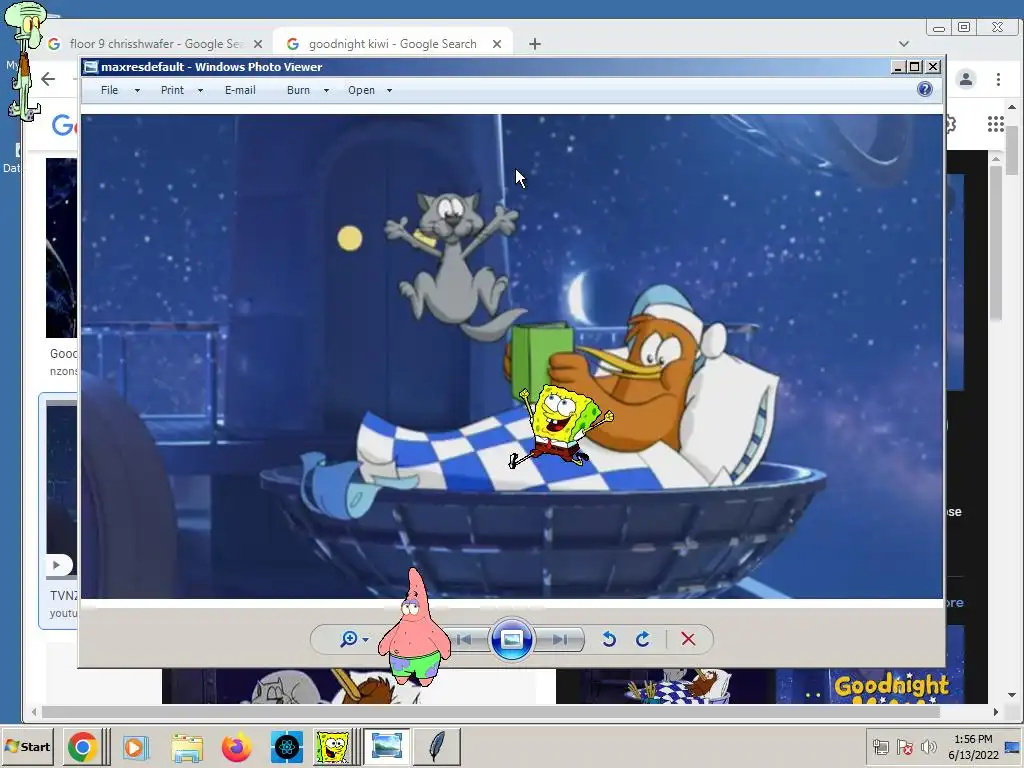Screen dimensions: 1024x768
Task: Open the Chrome profile icon
Action: click(966, 79)
